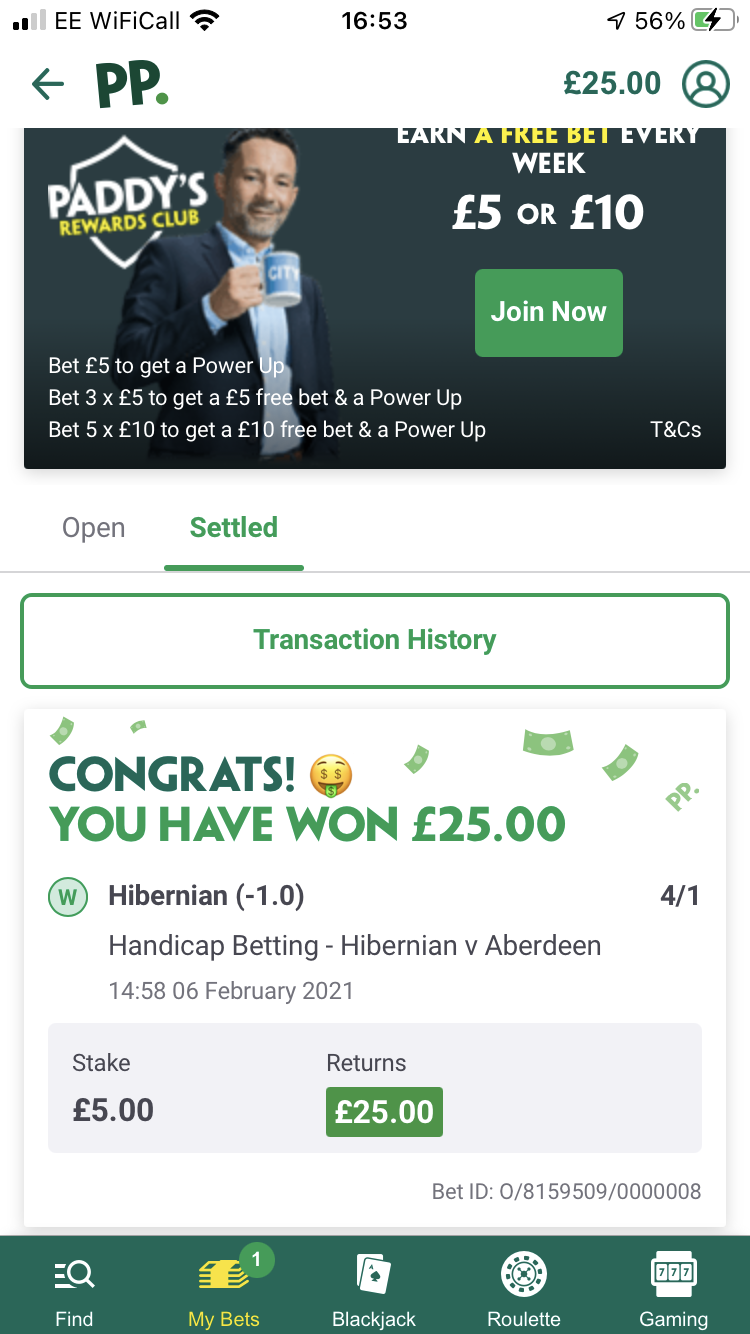This screenshot has height=1334, width=750.
Task: Open the Blackjack cards icon
Action: (374, 1274)
